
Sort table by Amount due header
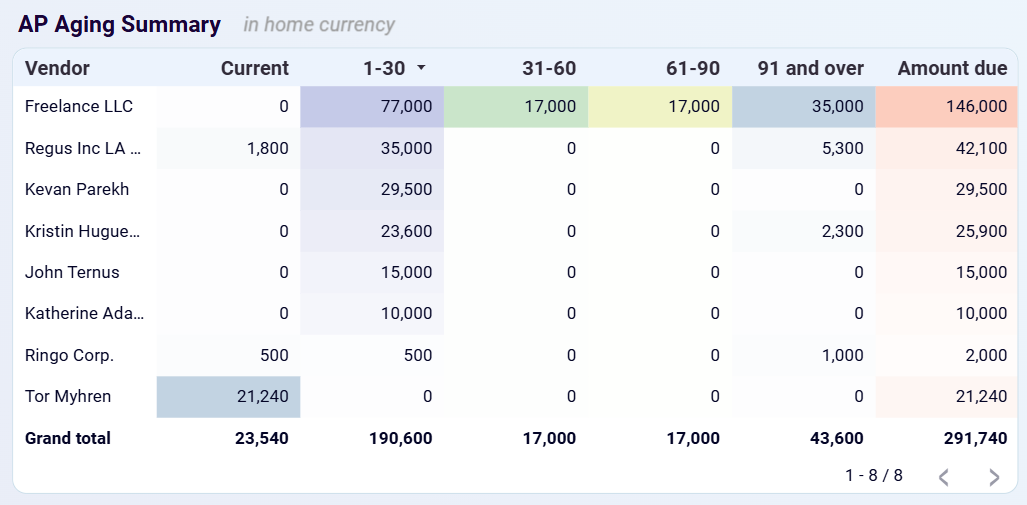click(x=952, y=68)
